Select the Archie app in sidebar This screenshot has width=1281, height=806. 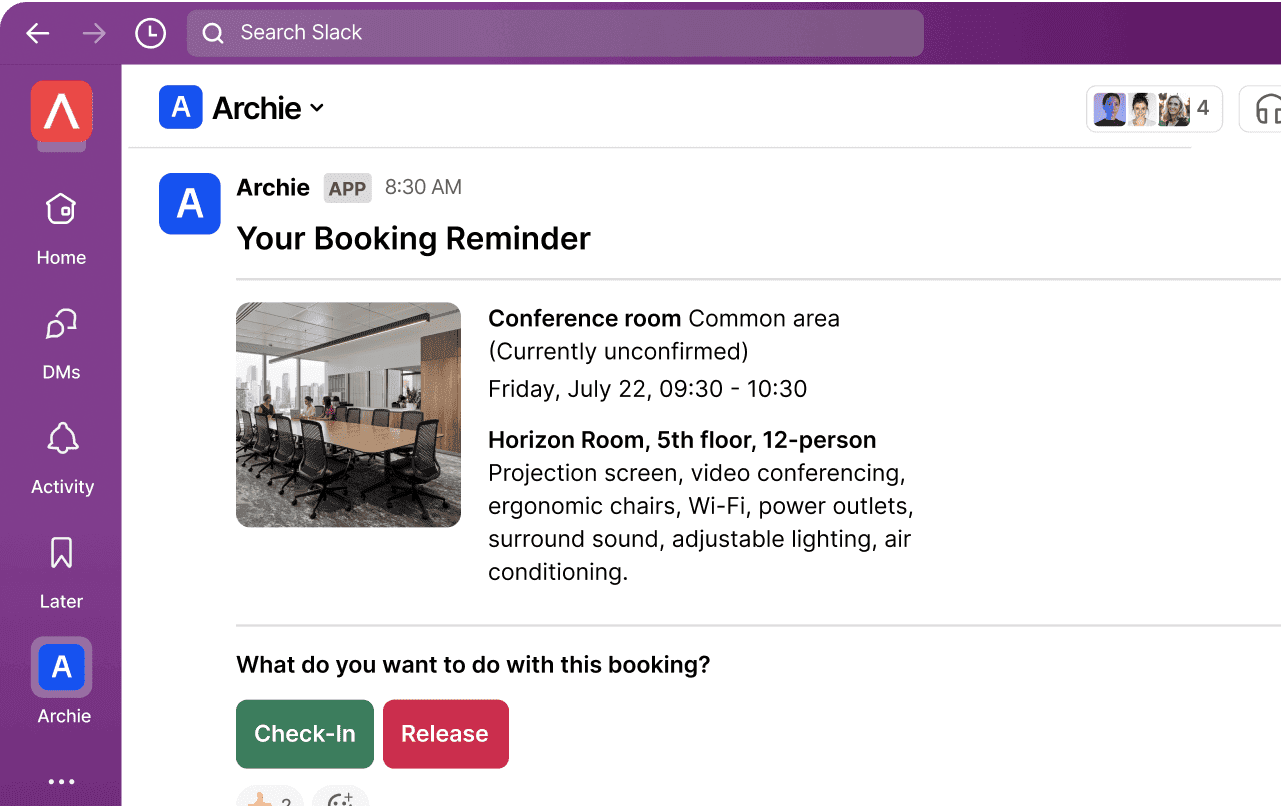click(x=62, y=667)
